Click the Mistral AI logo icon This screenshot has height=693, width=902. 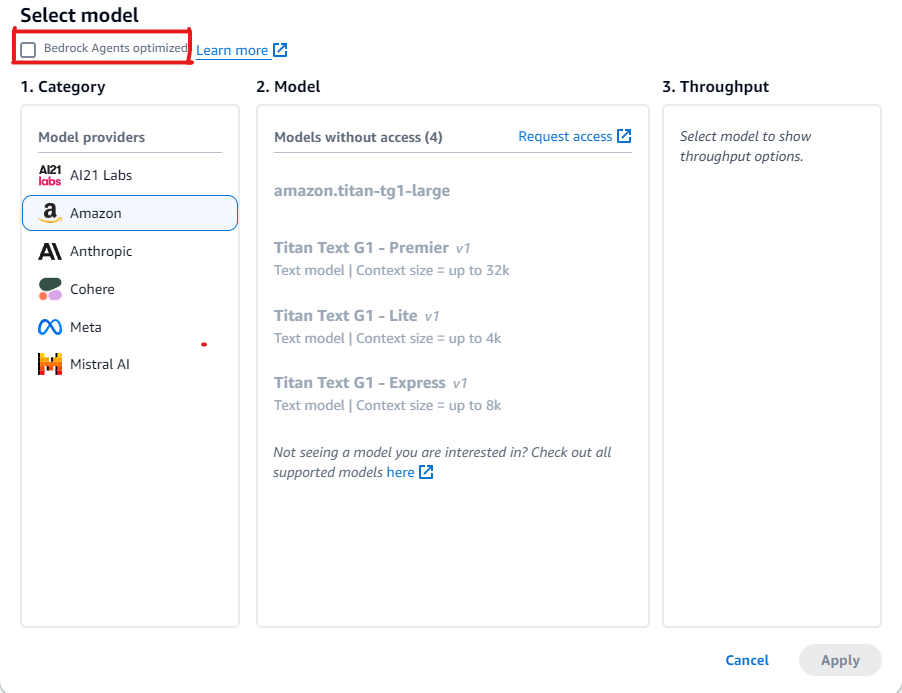tap(48, 364)
